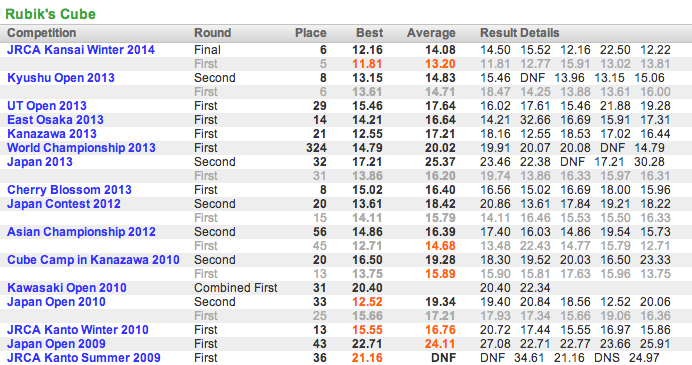Click the UT Open 2013 link
The image size is (692, 365).
point(47,106)
